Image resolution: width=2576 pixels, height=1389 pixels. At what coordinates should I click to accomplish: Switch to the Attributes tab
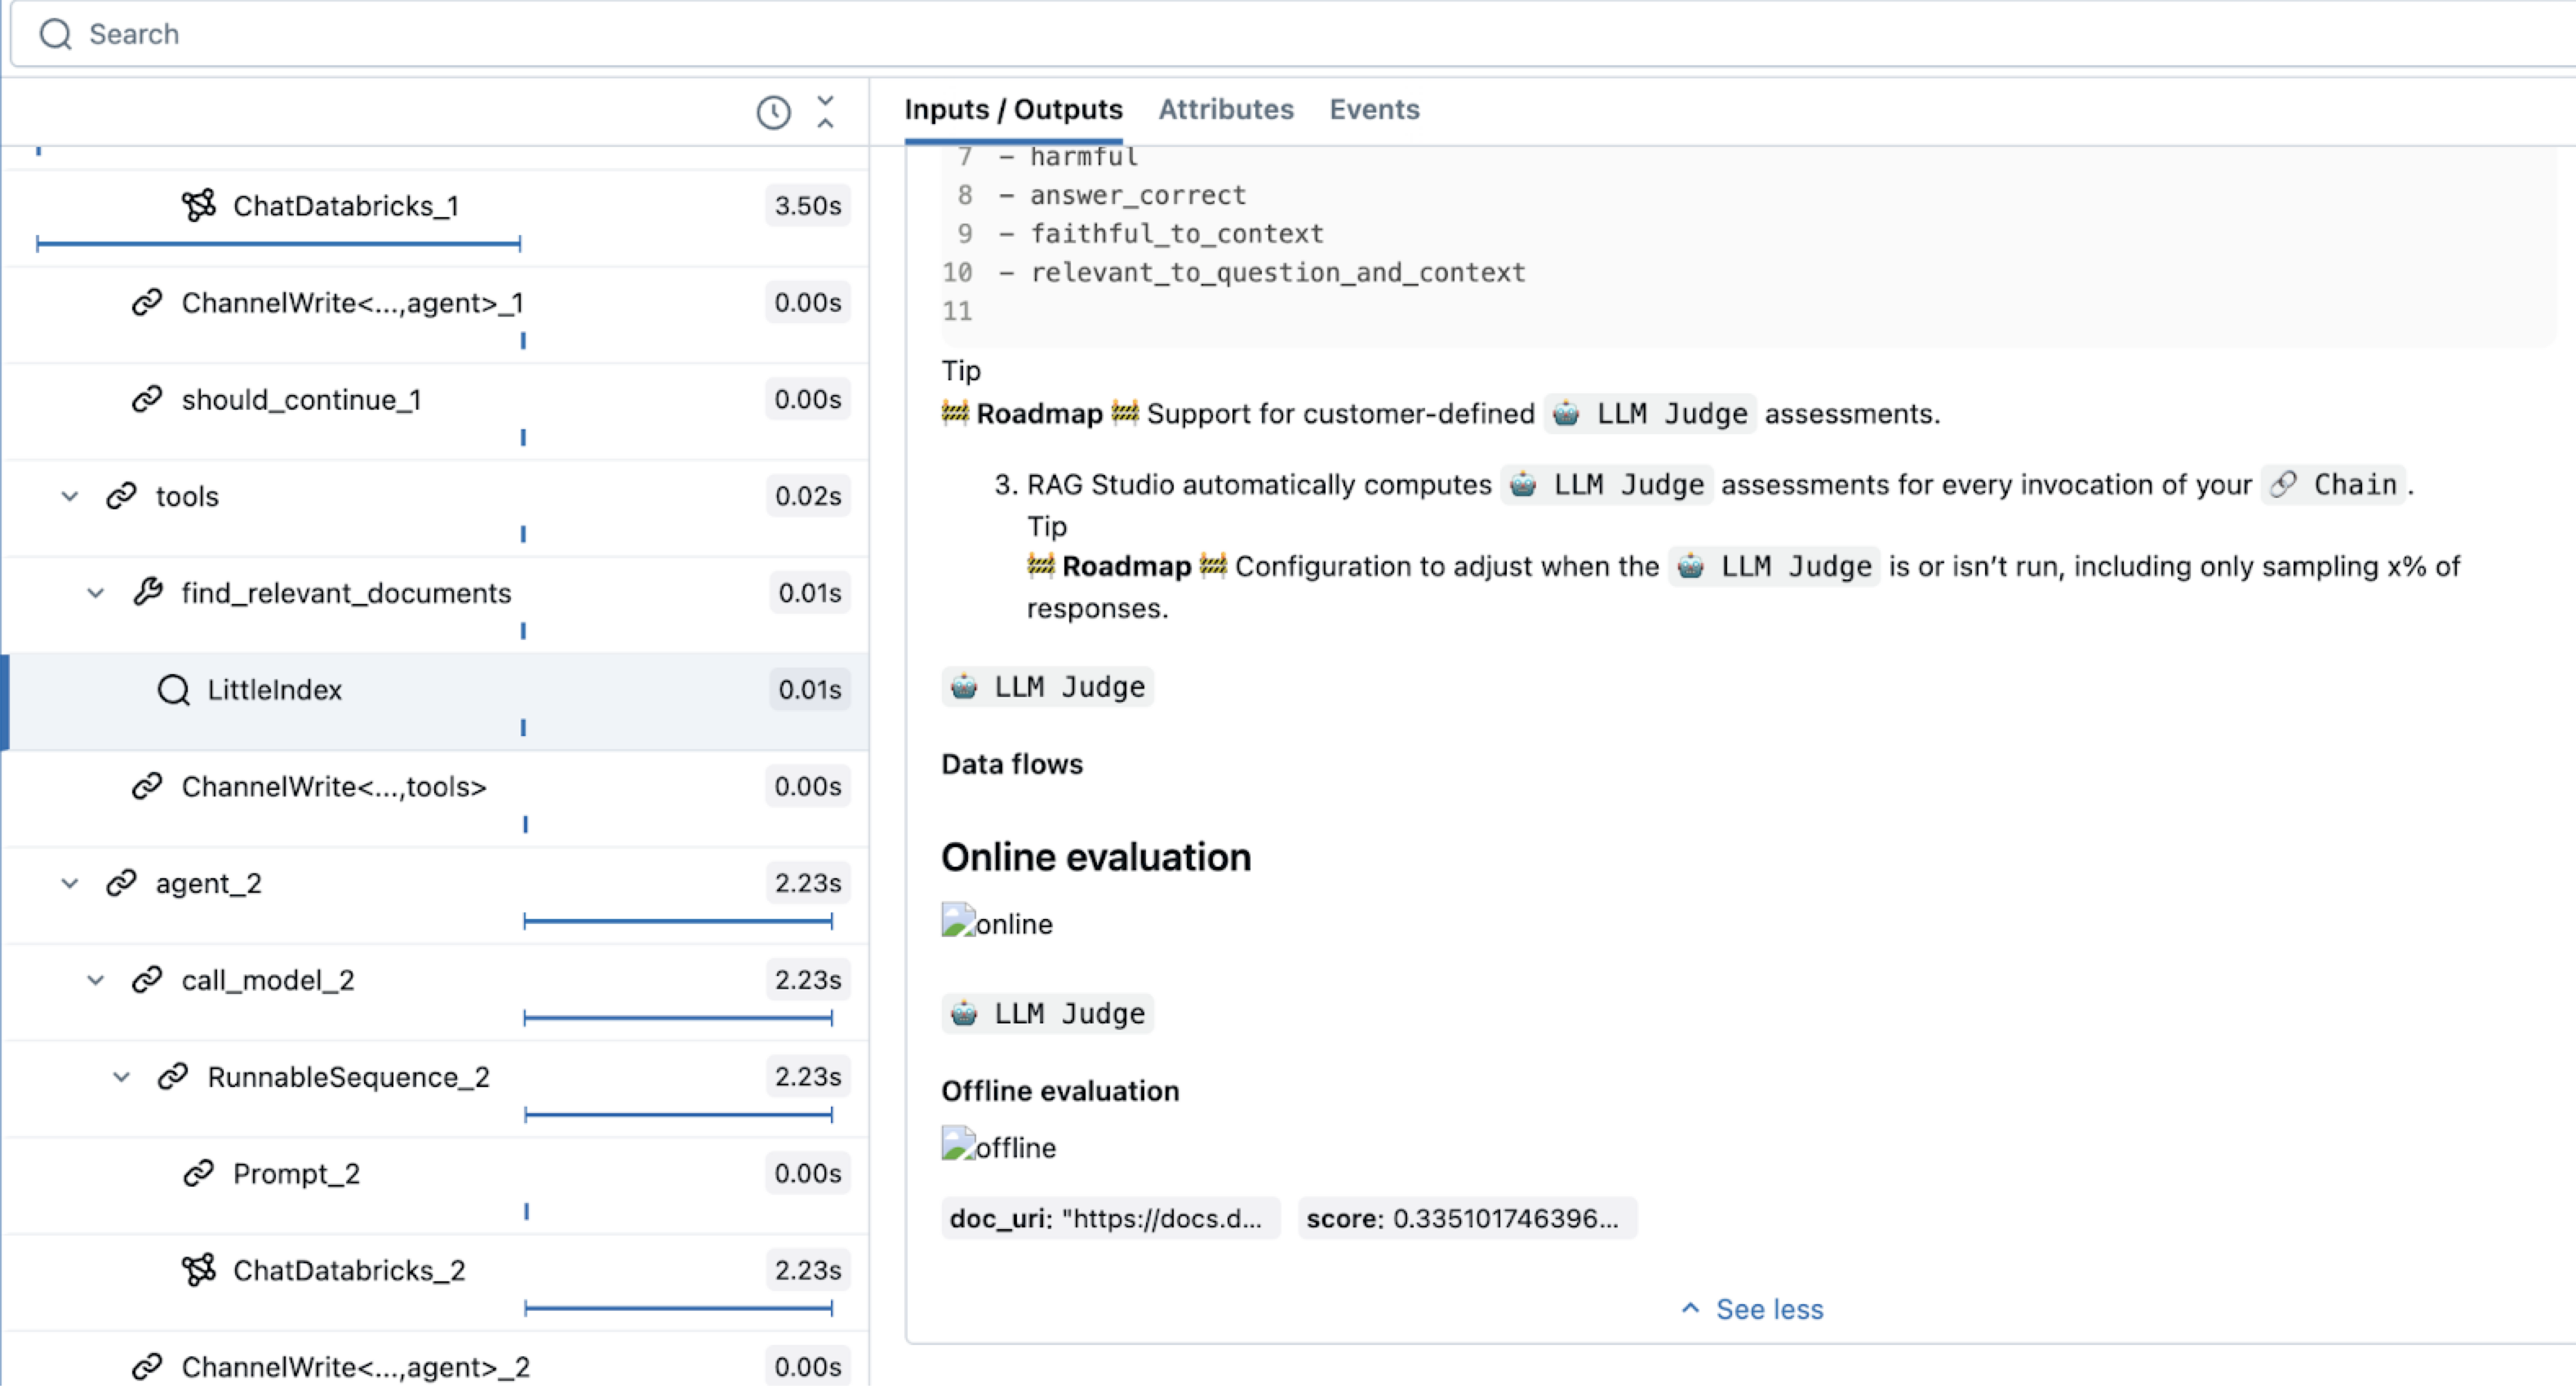pos(1225,110)
